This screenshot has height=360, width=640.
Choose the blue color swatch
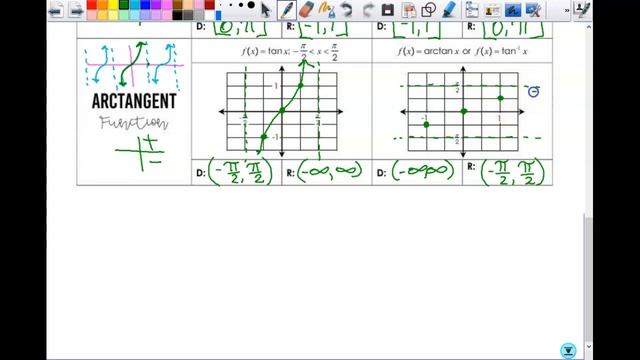[145, 4]
